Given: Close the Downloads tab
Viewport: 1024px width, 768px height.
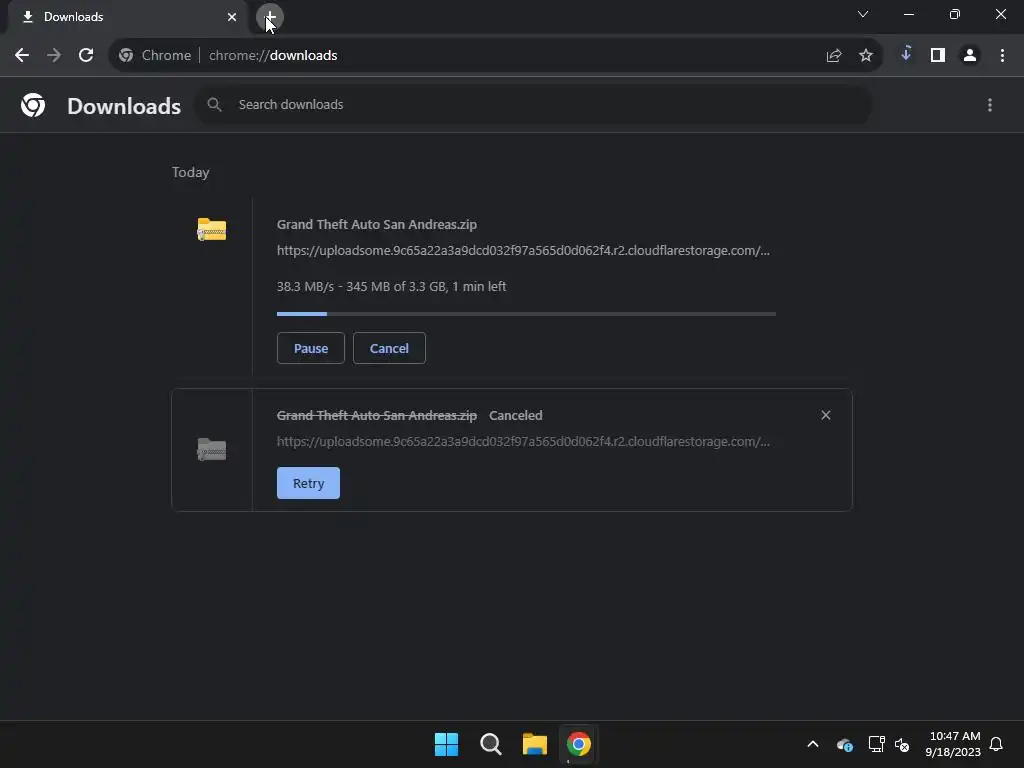Looking at the screenshot, I should (x=232, y=17).
